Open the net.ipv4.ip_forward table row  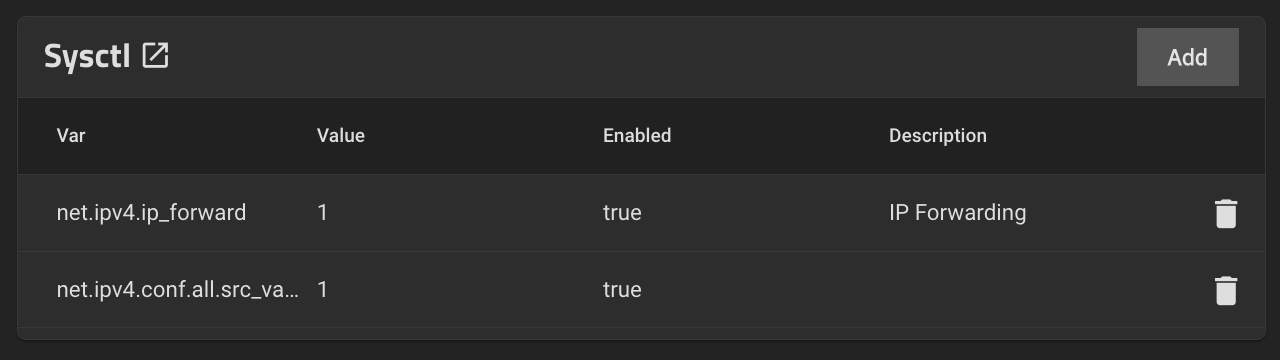(x=641, y=213)
